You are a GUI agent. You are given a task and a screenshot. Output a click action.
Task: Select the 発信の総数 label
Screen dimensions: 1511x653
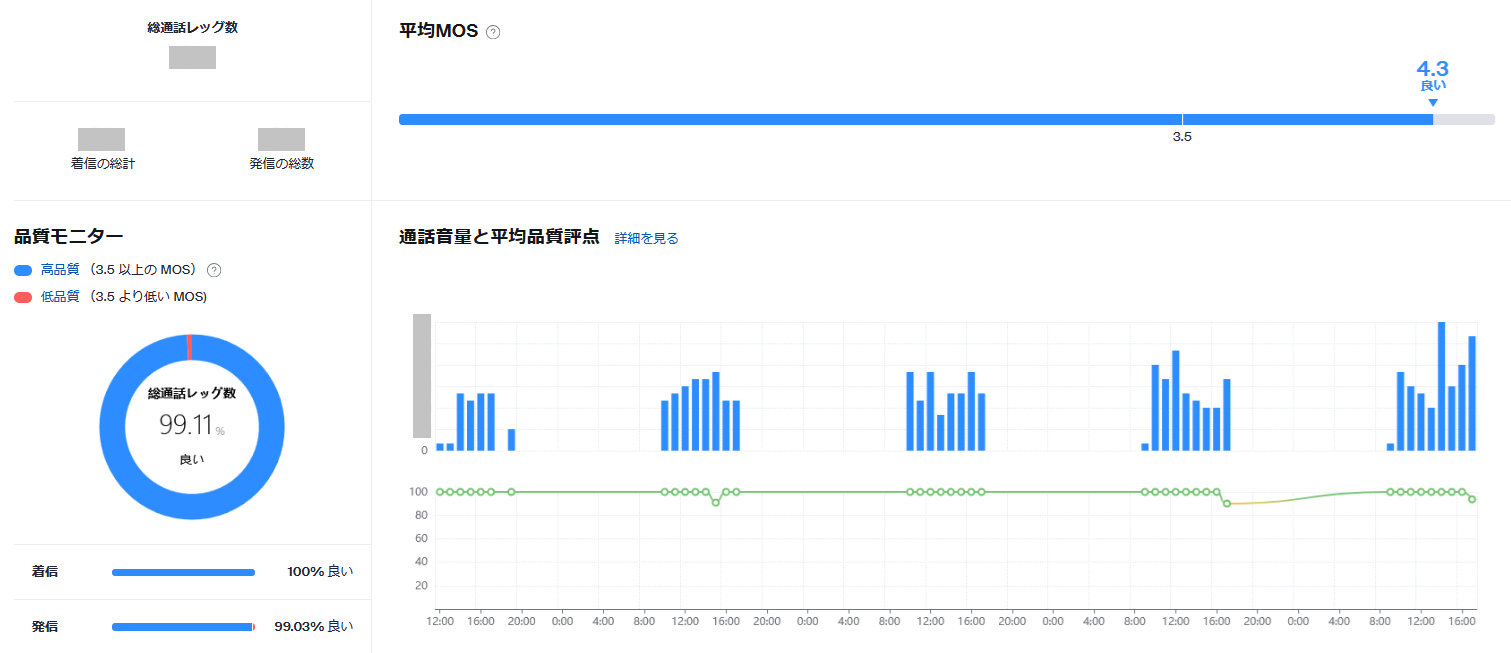281,163
